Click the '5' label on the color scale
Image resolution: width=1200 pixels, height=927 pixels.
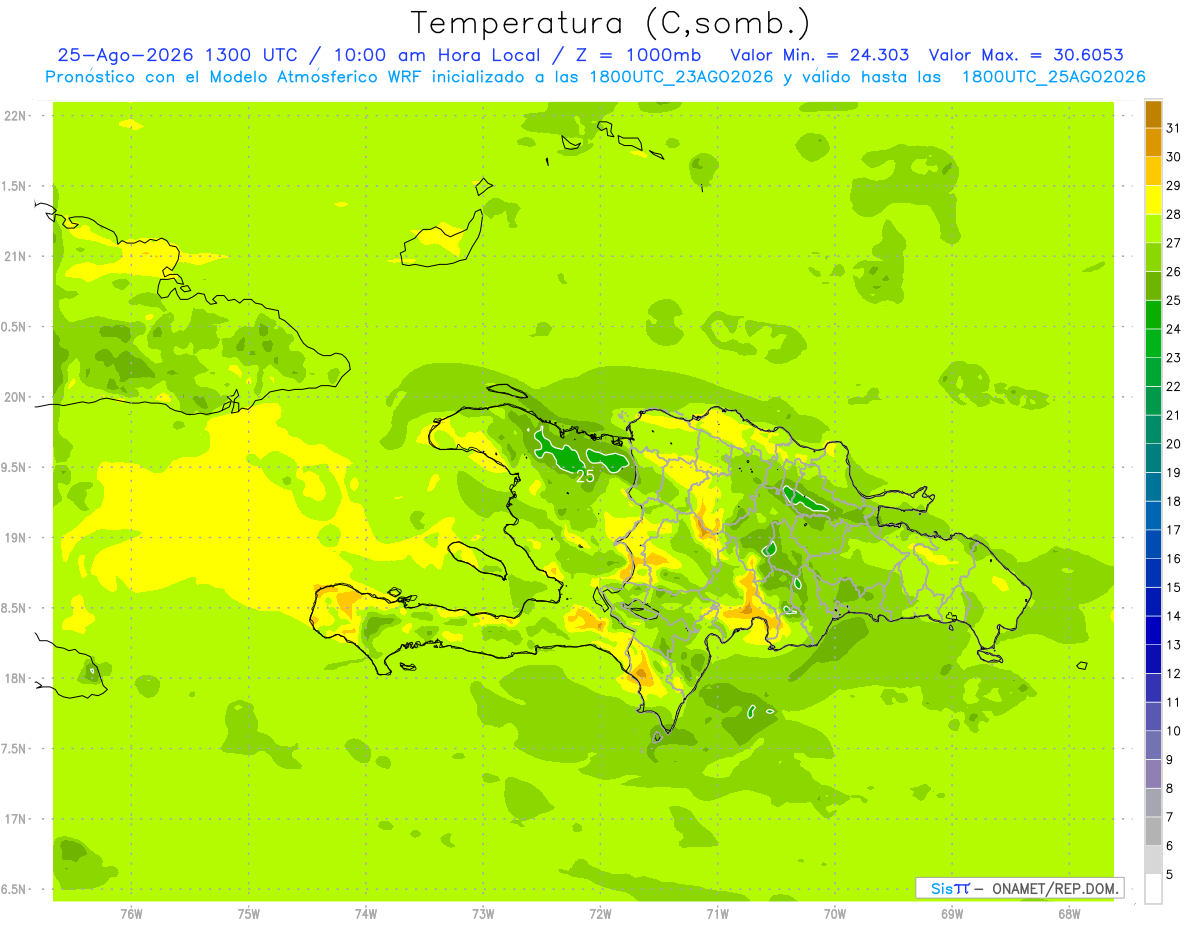tap(1170, 875)
